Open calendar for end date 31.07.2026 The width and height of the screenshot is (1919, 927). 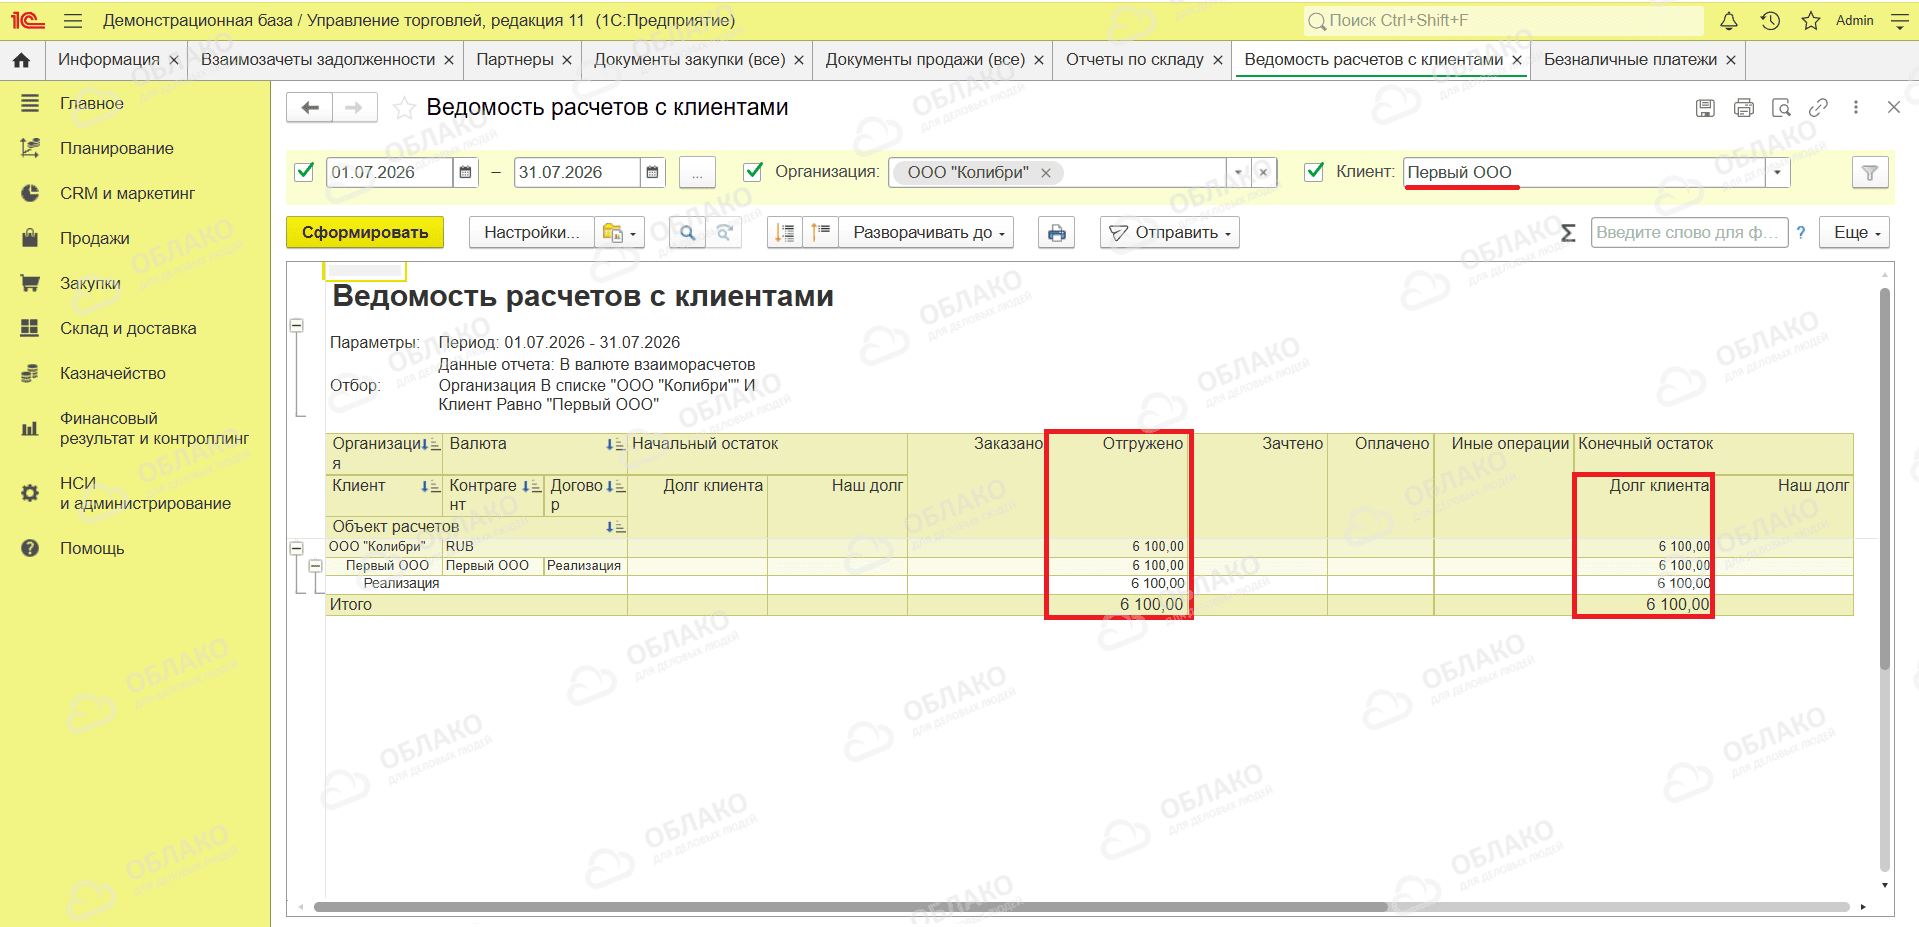click(x=652, y=173)
